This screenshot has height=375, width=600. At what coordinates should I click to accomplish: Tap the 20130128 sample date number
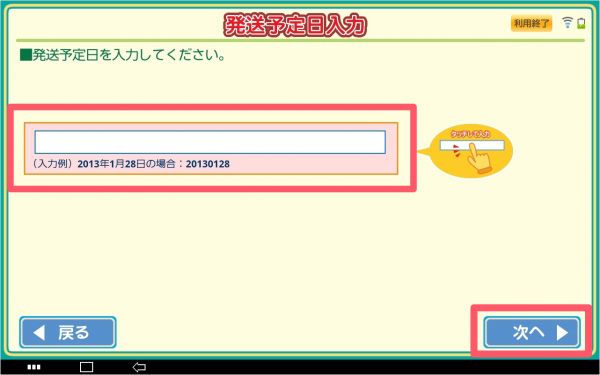208,165
